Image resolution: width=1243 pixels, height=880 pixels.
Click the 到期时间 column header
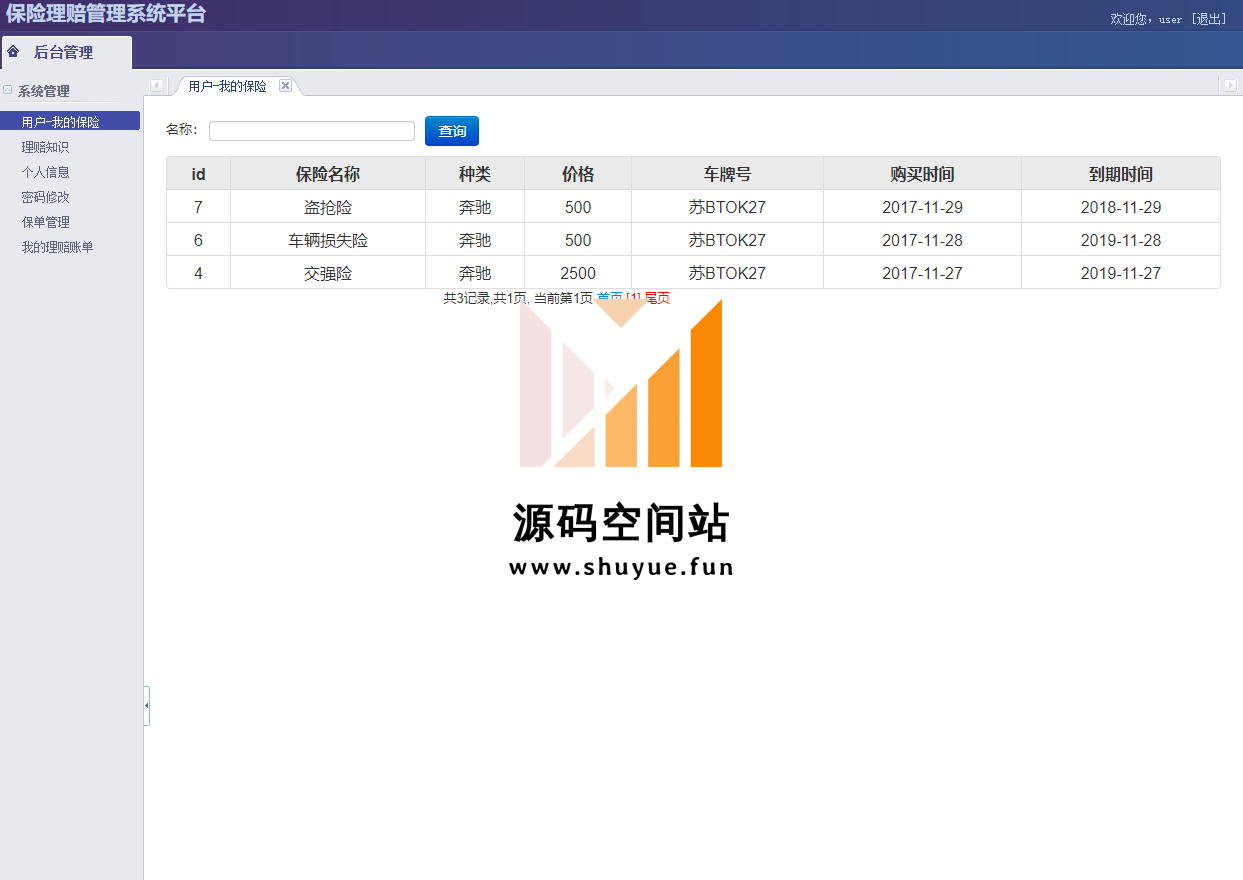point(1121,174)
